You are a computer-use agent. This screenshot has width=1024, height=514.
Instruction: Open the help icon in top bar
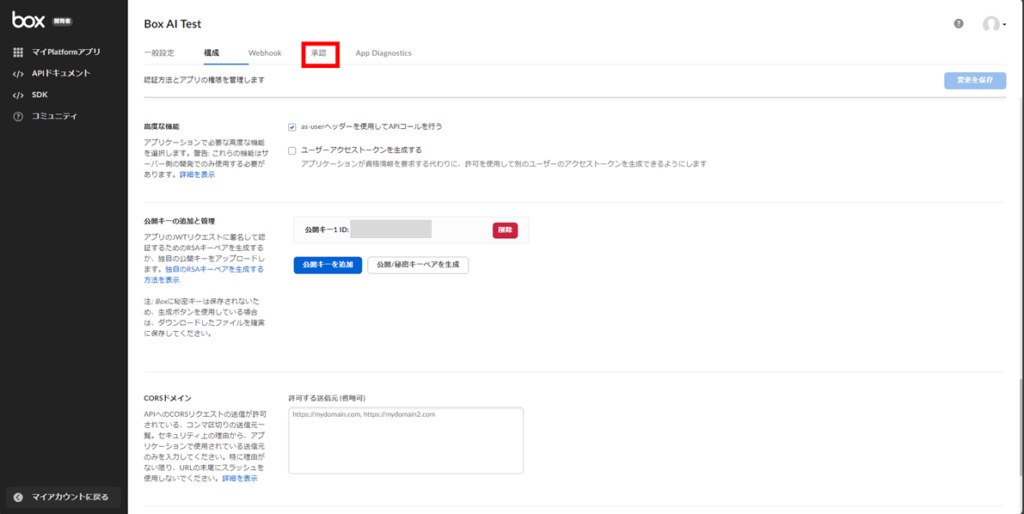(x=959, y=24)
